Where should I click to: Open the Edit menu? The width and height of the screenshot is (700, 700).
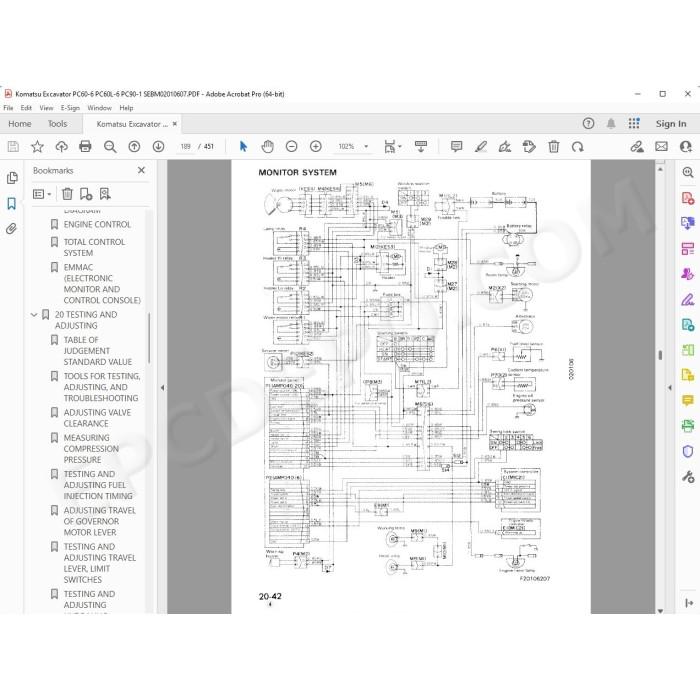(26, 108)
